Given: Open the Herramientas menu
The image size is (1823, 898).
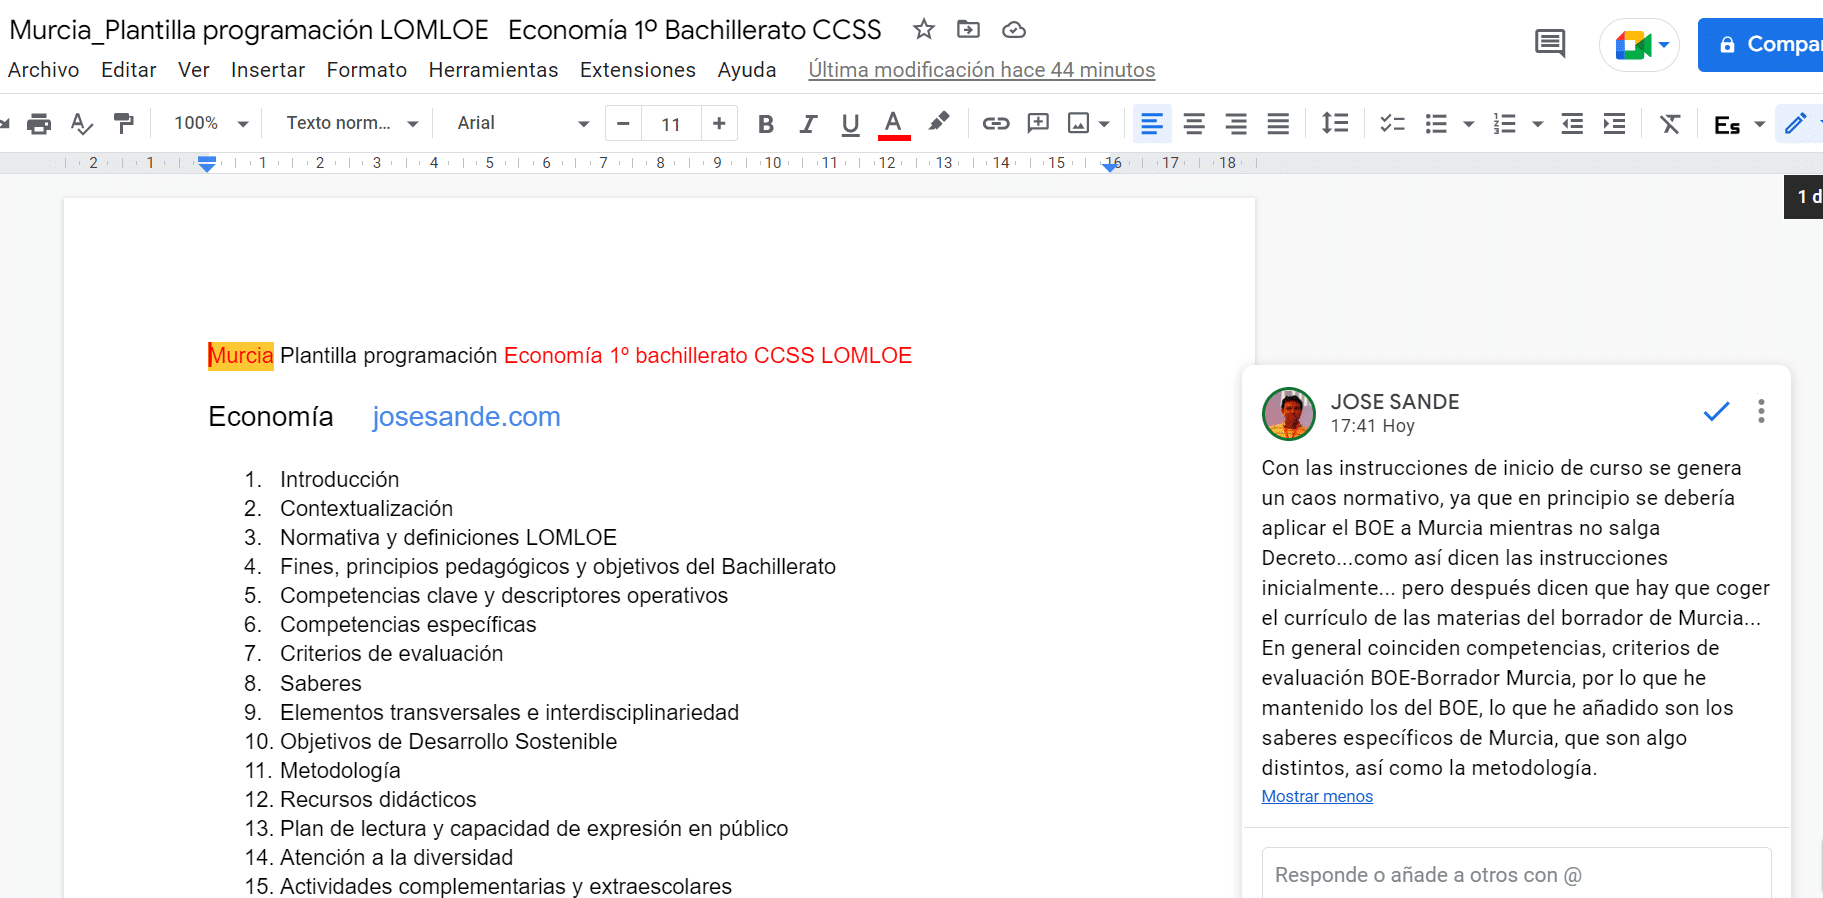Looking at the screenshot, I should pyautogui.click(x=493, y=70).
